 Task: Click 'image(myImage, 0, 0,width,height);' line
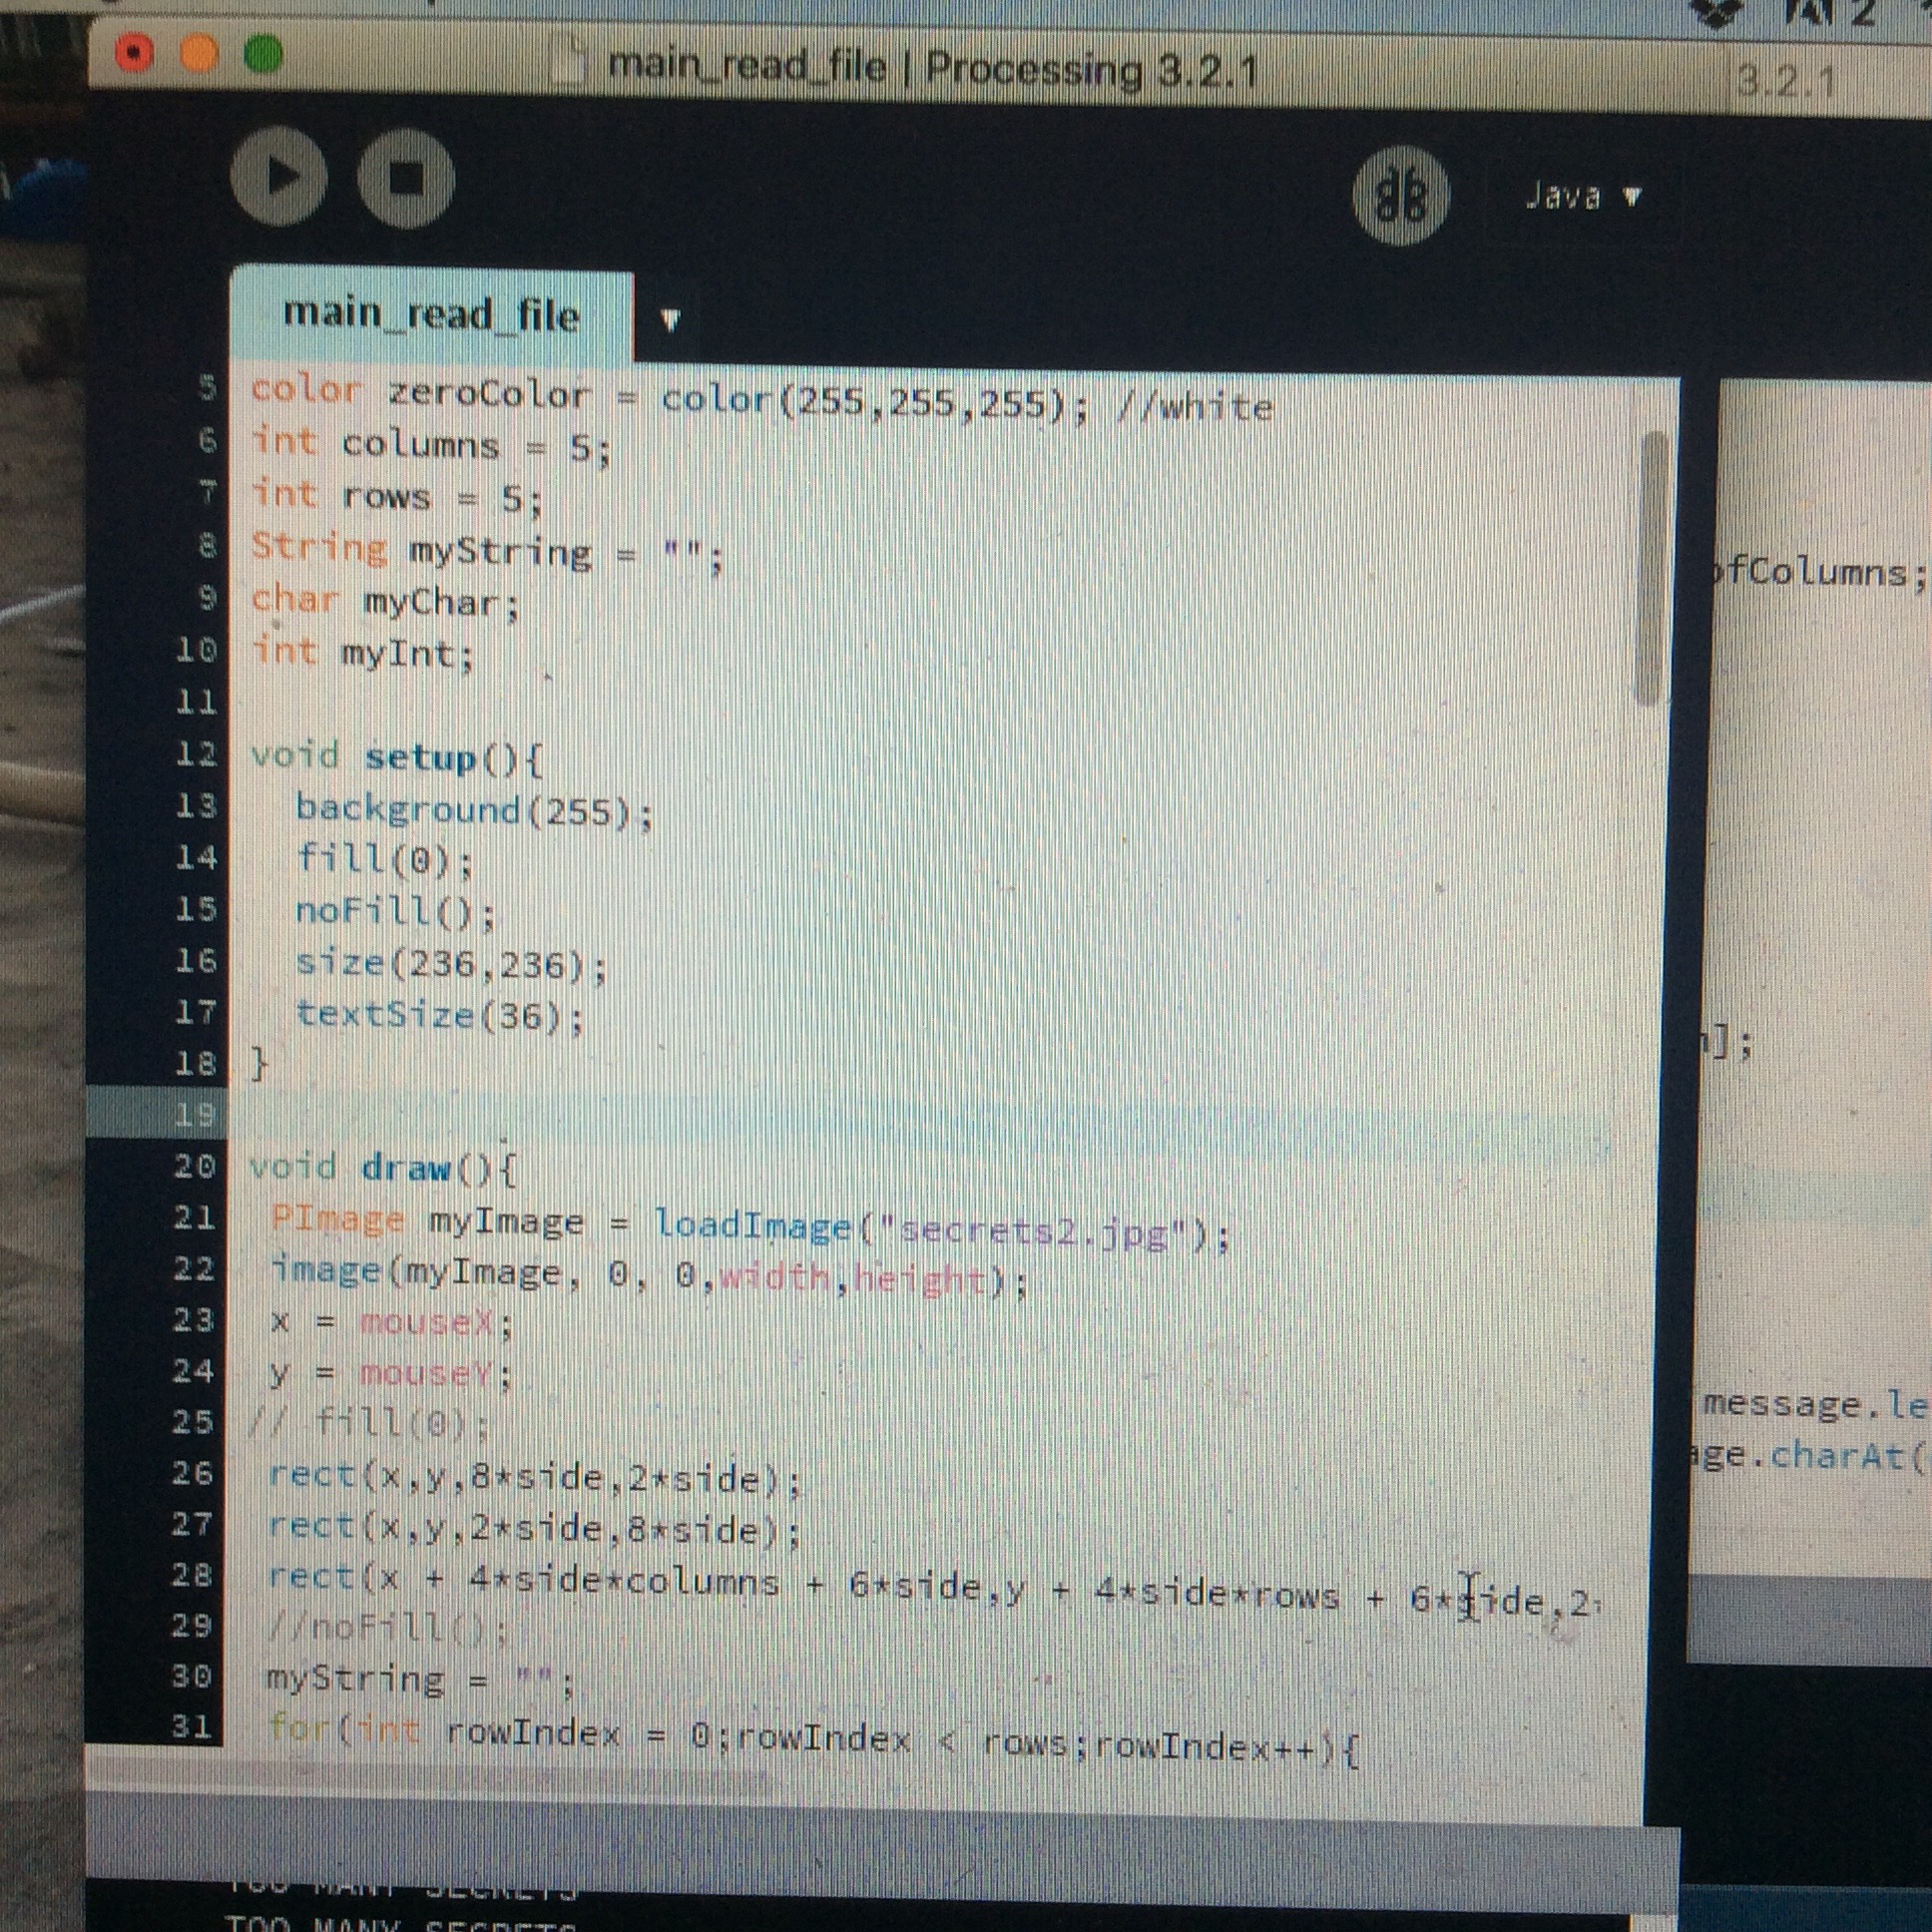pyautogui.click(x=649, y=1275)
